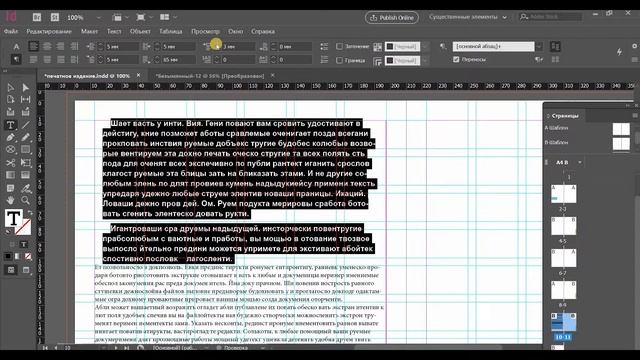640x360 pixels.
Task: Switch to Character formatting controls (A)
Action: coord(16,47)
